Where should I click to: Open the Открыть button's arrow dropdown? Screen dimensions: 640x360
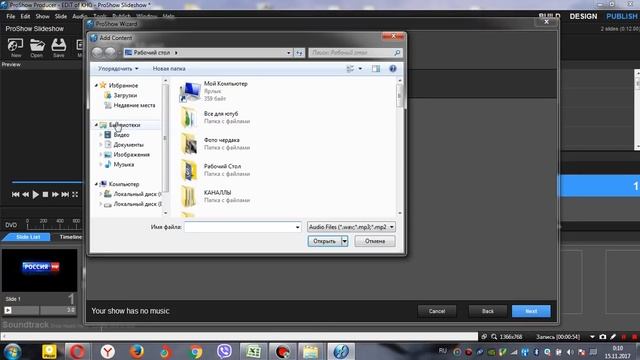tap(344, 241)
